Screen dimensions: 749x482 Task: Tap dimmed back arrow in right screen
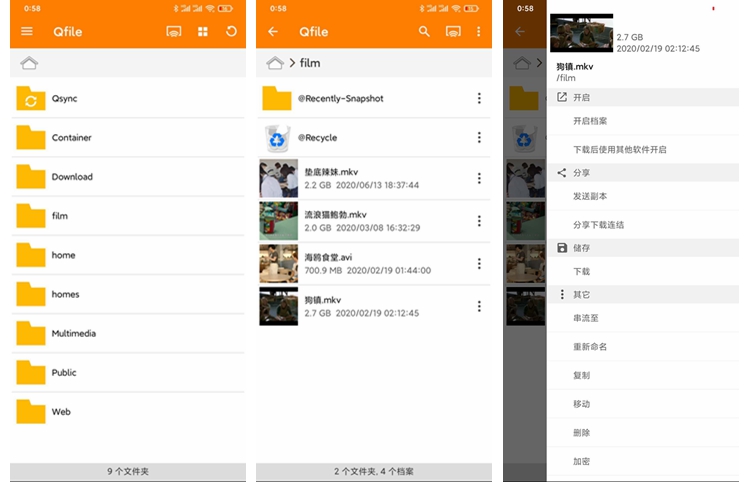click(x=520, y=32)
